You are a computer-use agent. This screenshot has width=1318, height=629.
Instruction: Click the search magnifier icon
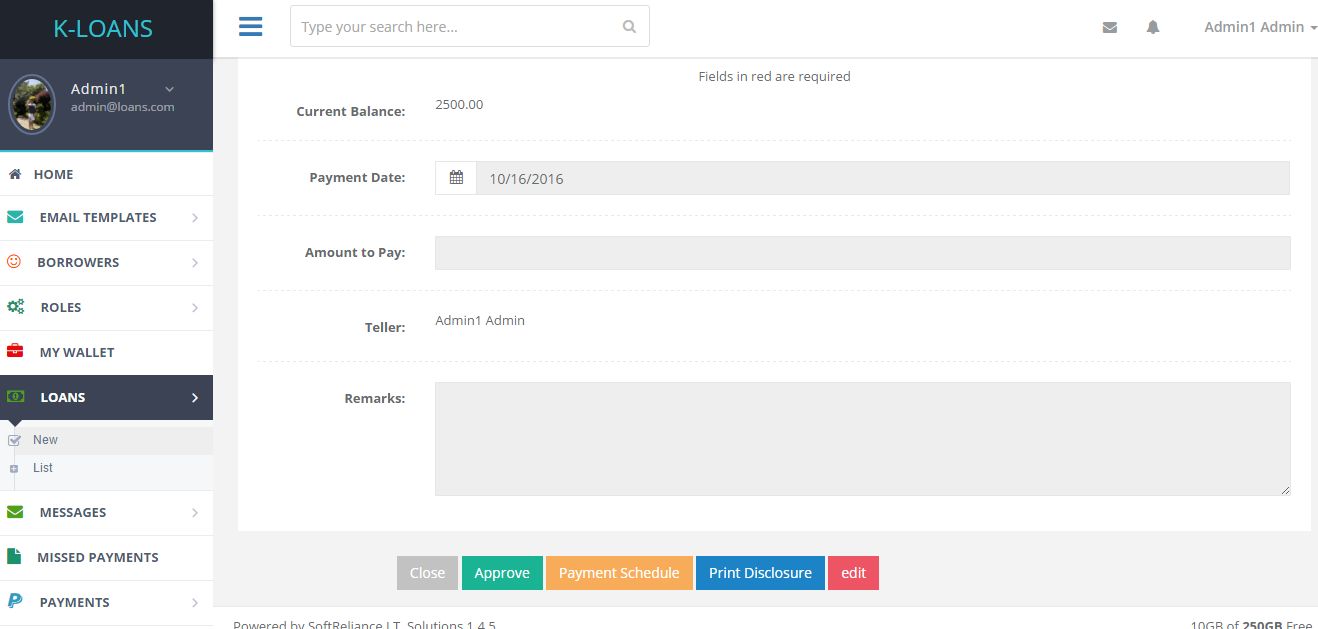[x=629, y=27]
